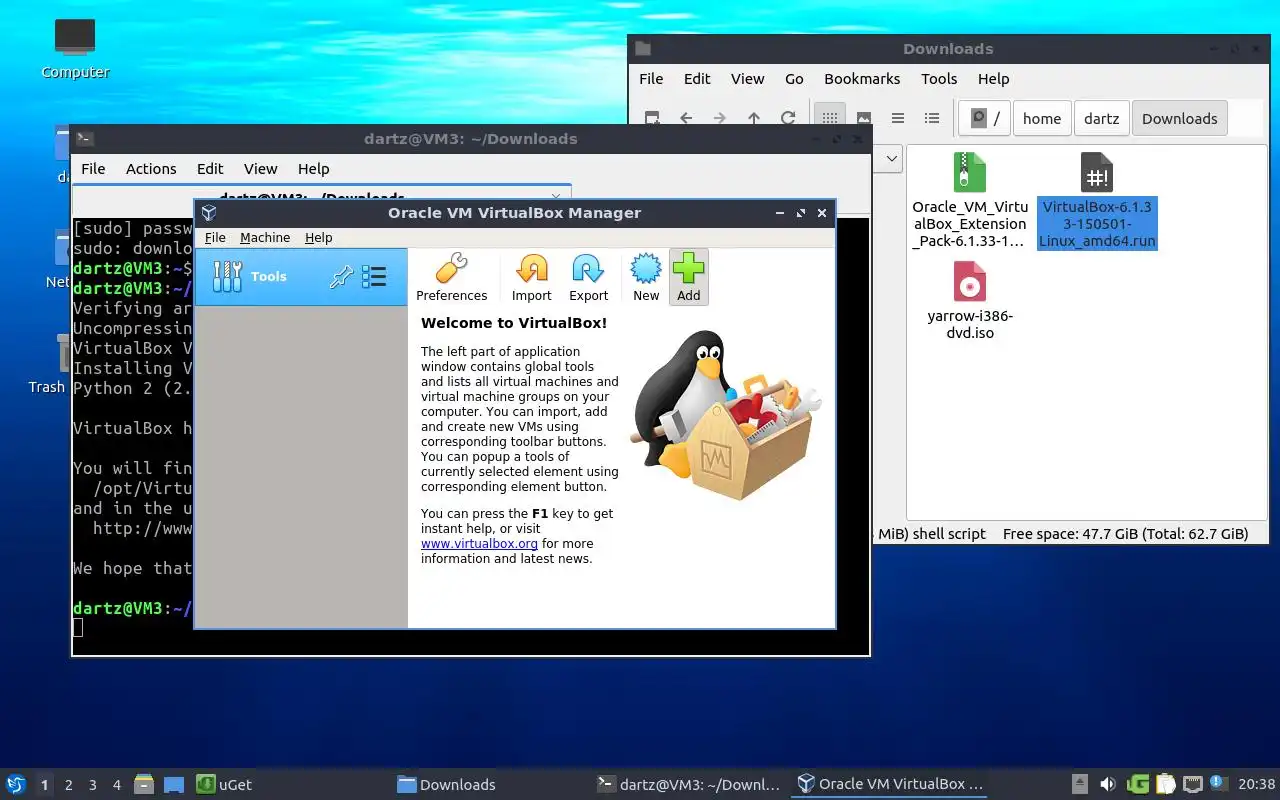
Task: Click the root path button in file manager
Action: click(x=985, y=118)
